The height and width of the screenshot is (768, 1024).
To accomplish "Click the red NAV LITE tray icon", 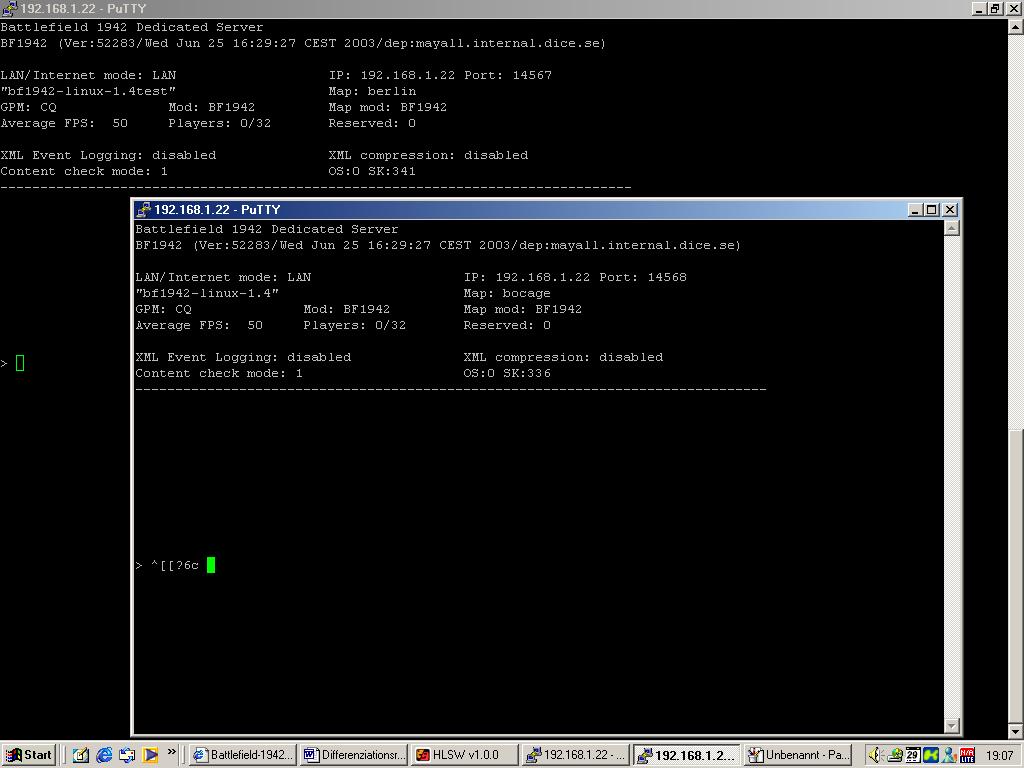I will (967, 756).
